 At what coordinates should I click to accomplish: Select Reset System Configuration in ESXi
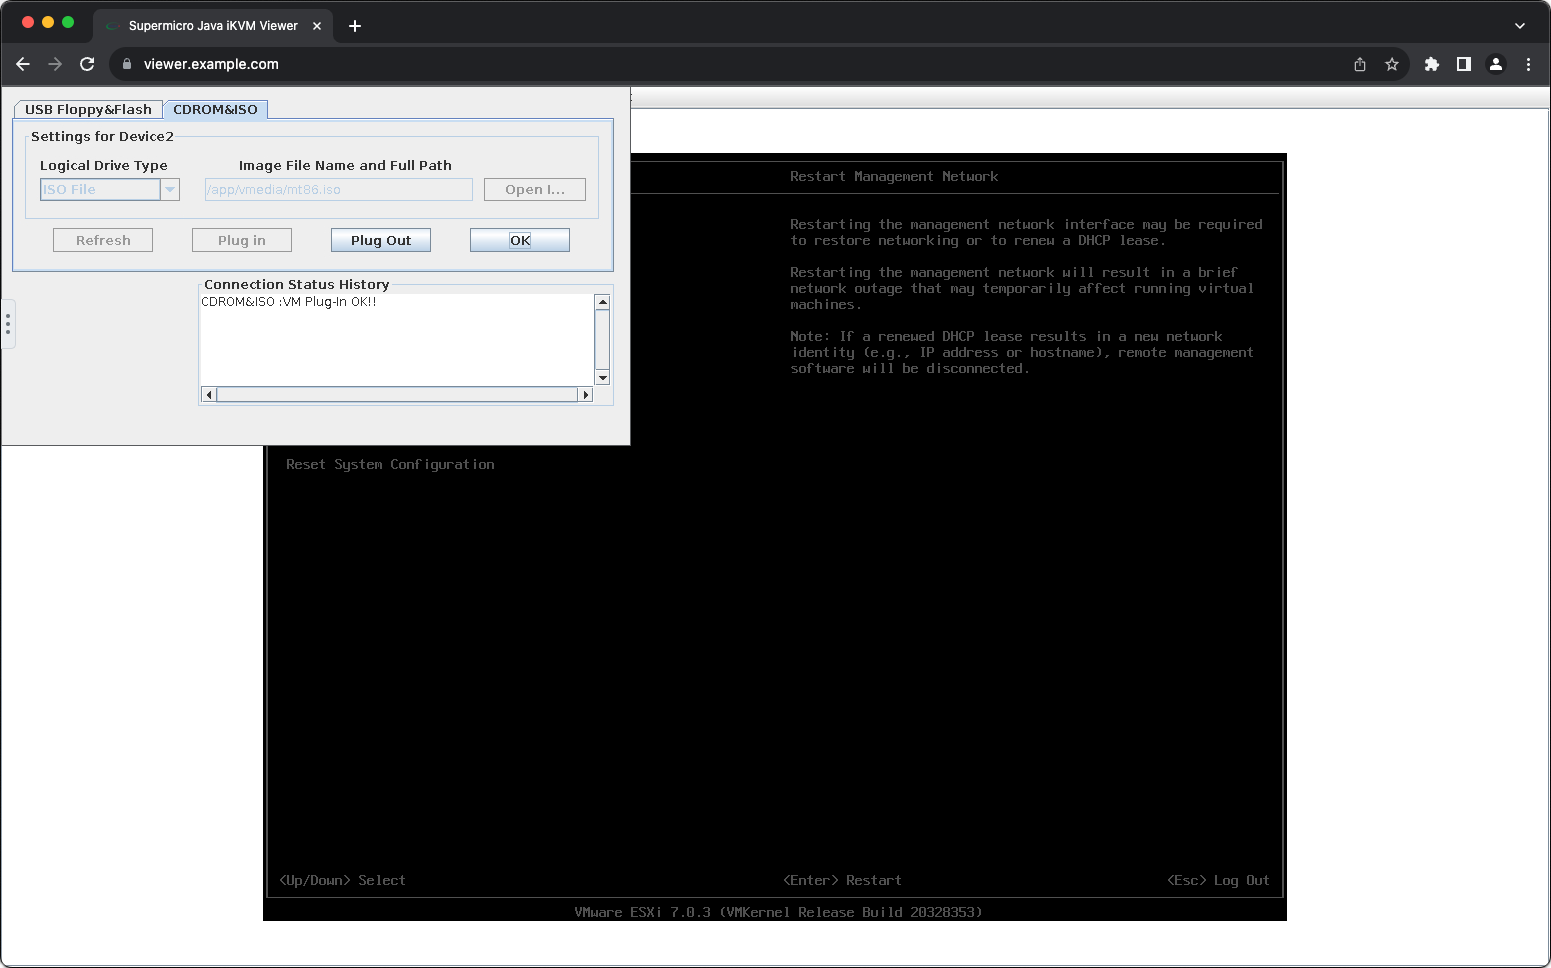tap(390, 465)
